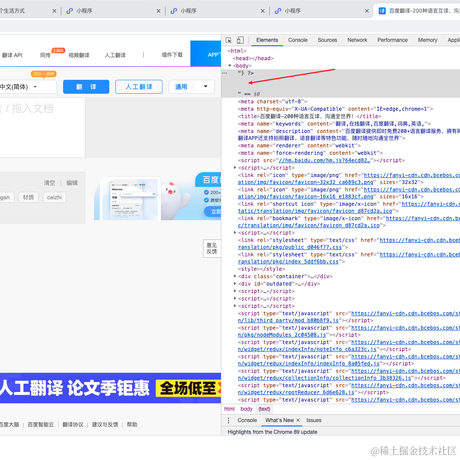The image size is (460, 460).
Task: Select the caizhi history tag
Action: pos(54,197)
